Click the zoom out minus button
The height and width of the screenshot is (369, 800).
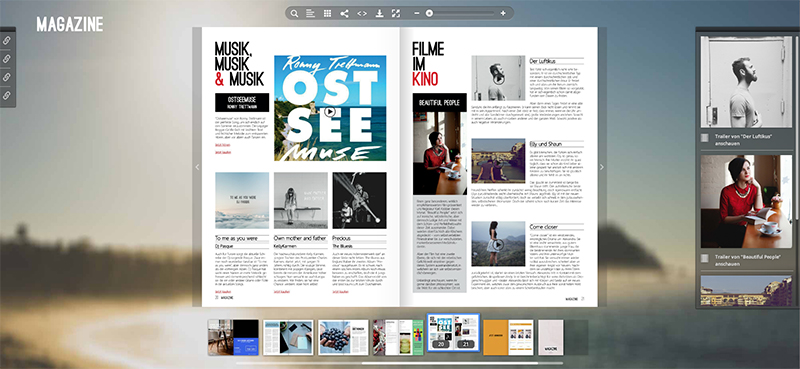coord(417,13)
